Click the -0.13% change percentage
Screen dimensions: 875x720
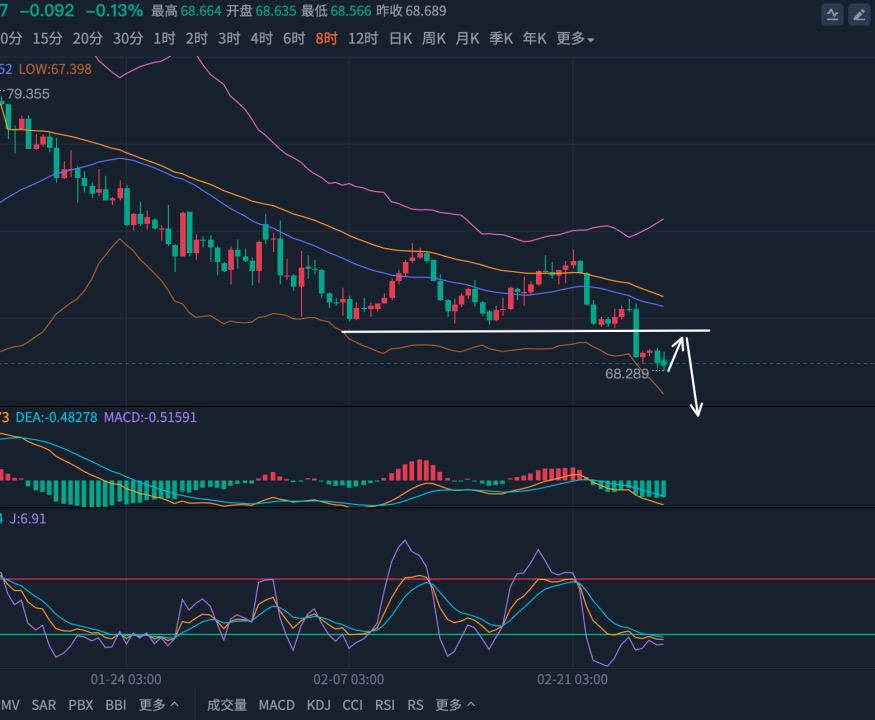click(114, 11)
